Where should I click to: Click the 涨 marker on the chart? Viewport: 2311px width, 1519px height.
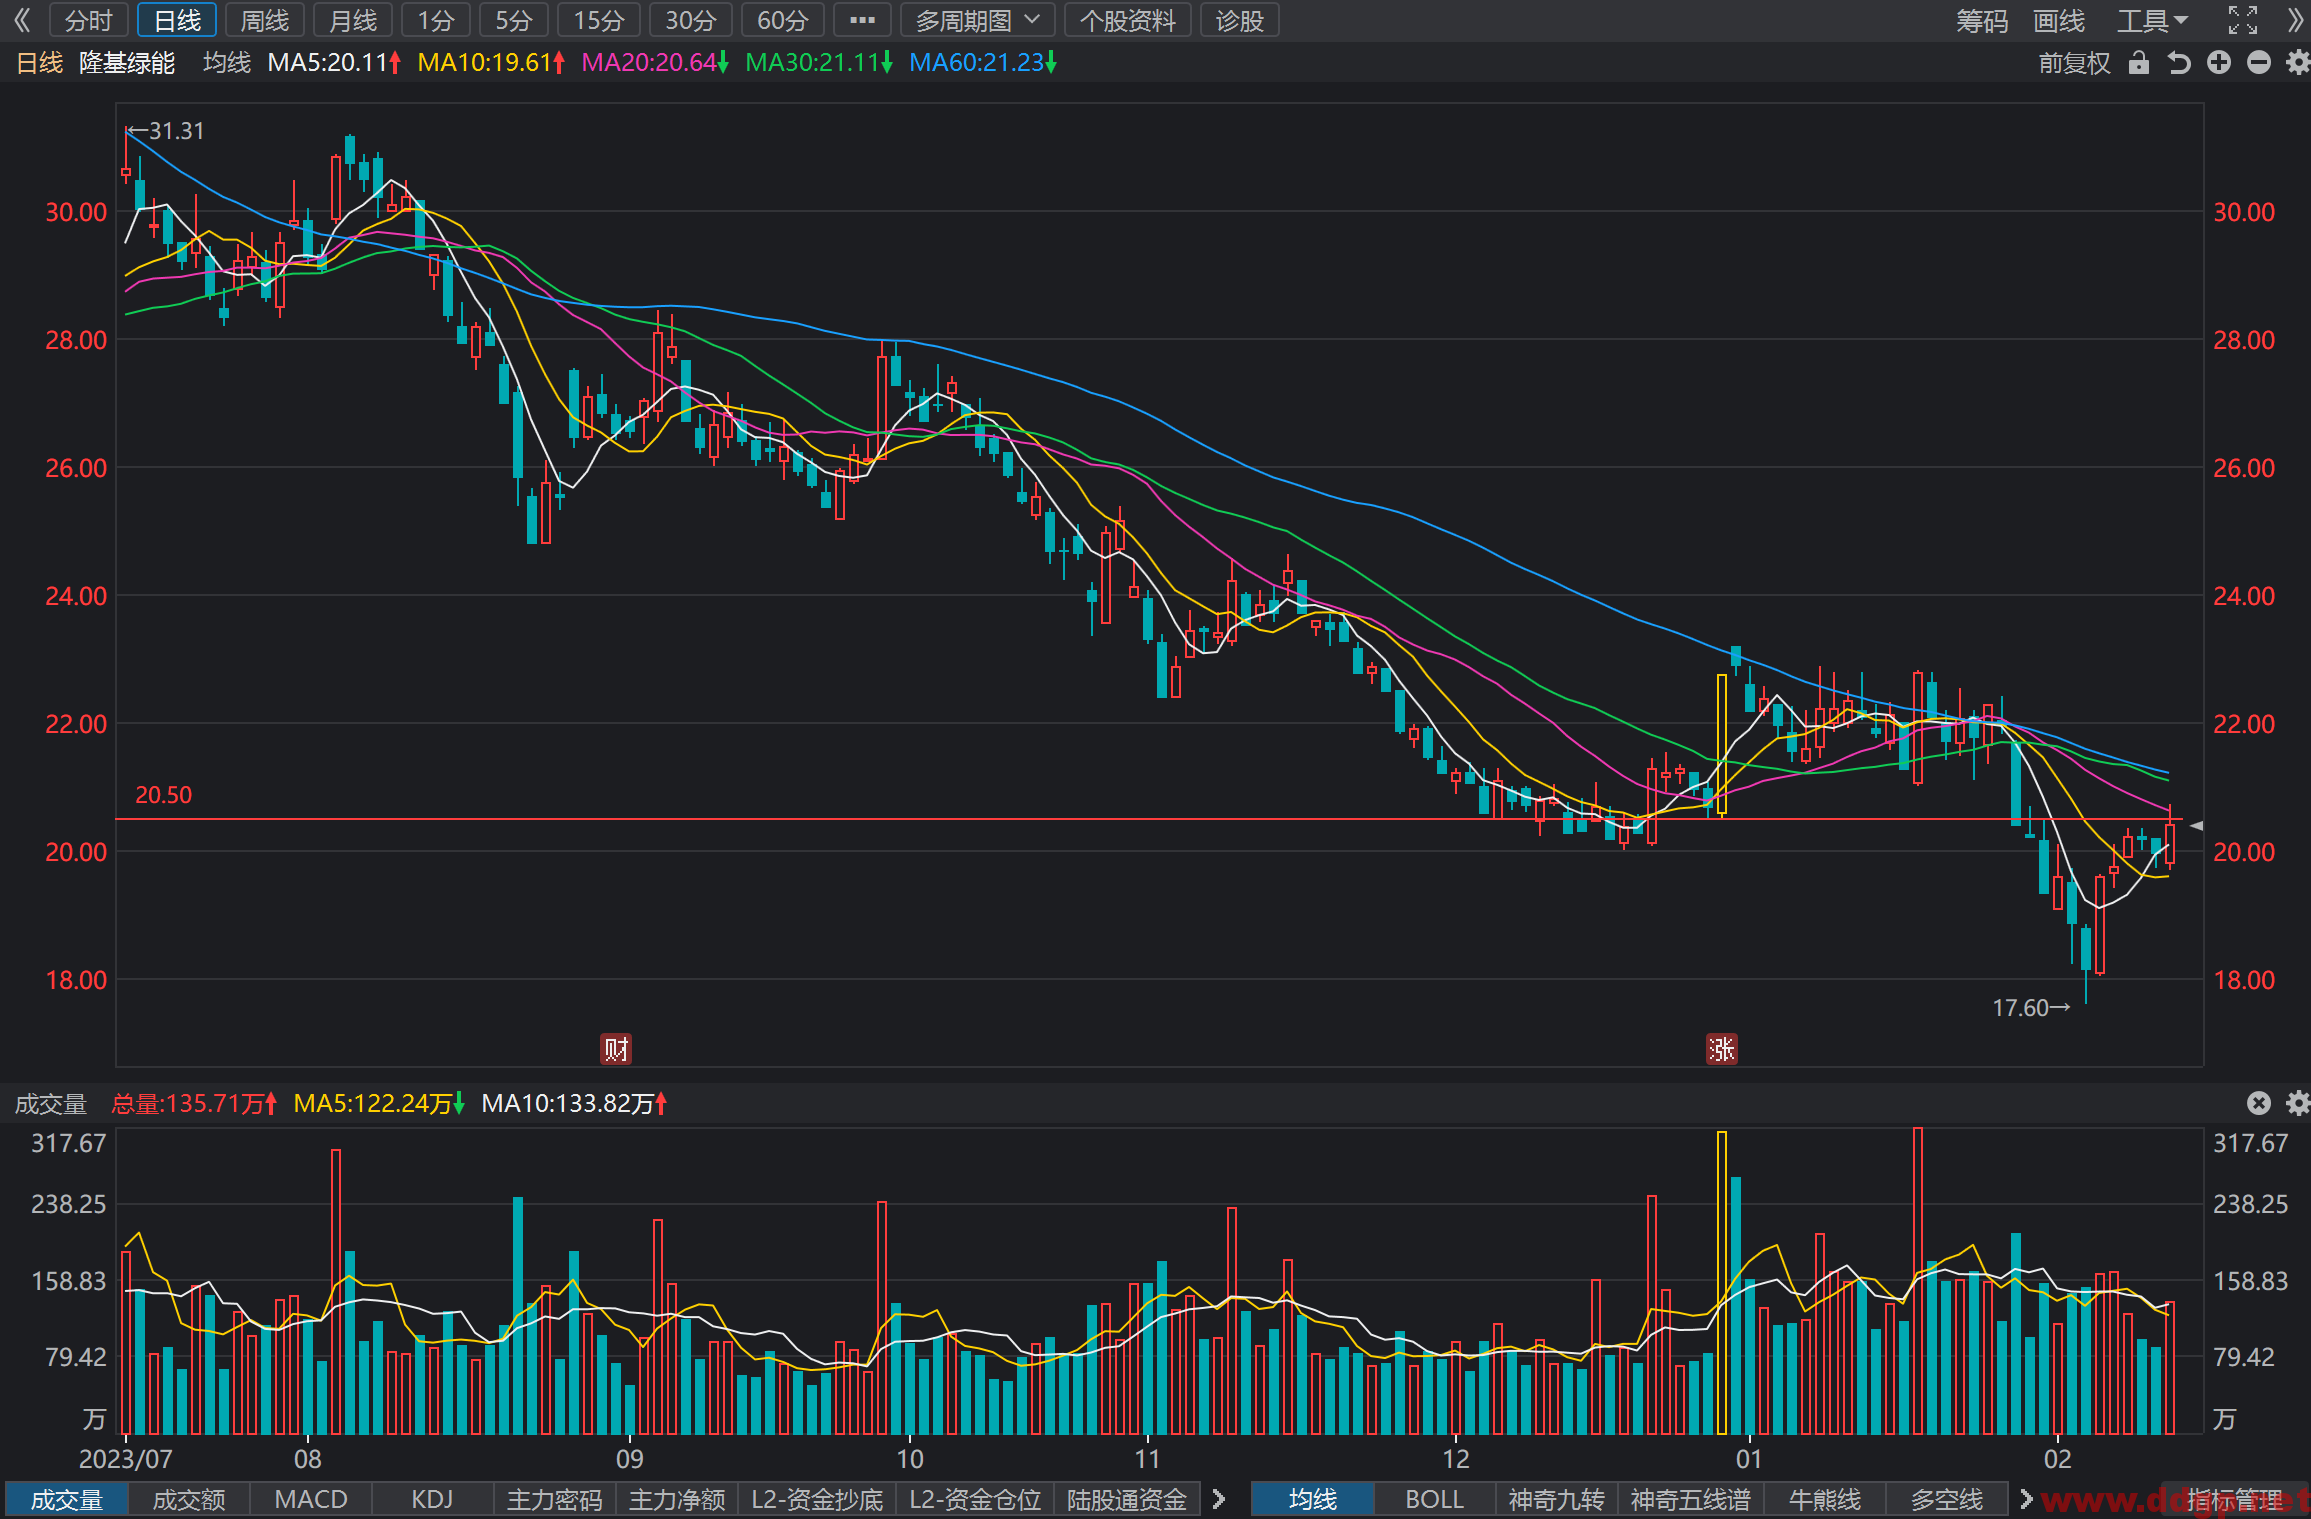click(x=1721, y=1049)
